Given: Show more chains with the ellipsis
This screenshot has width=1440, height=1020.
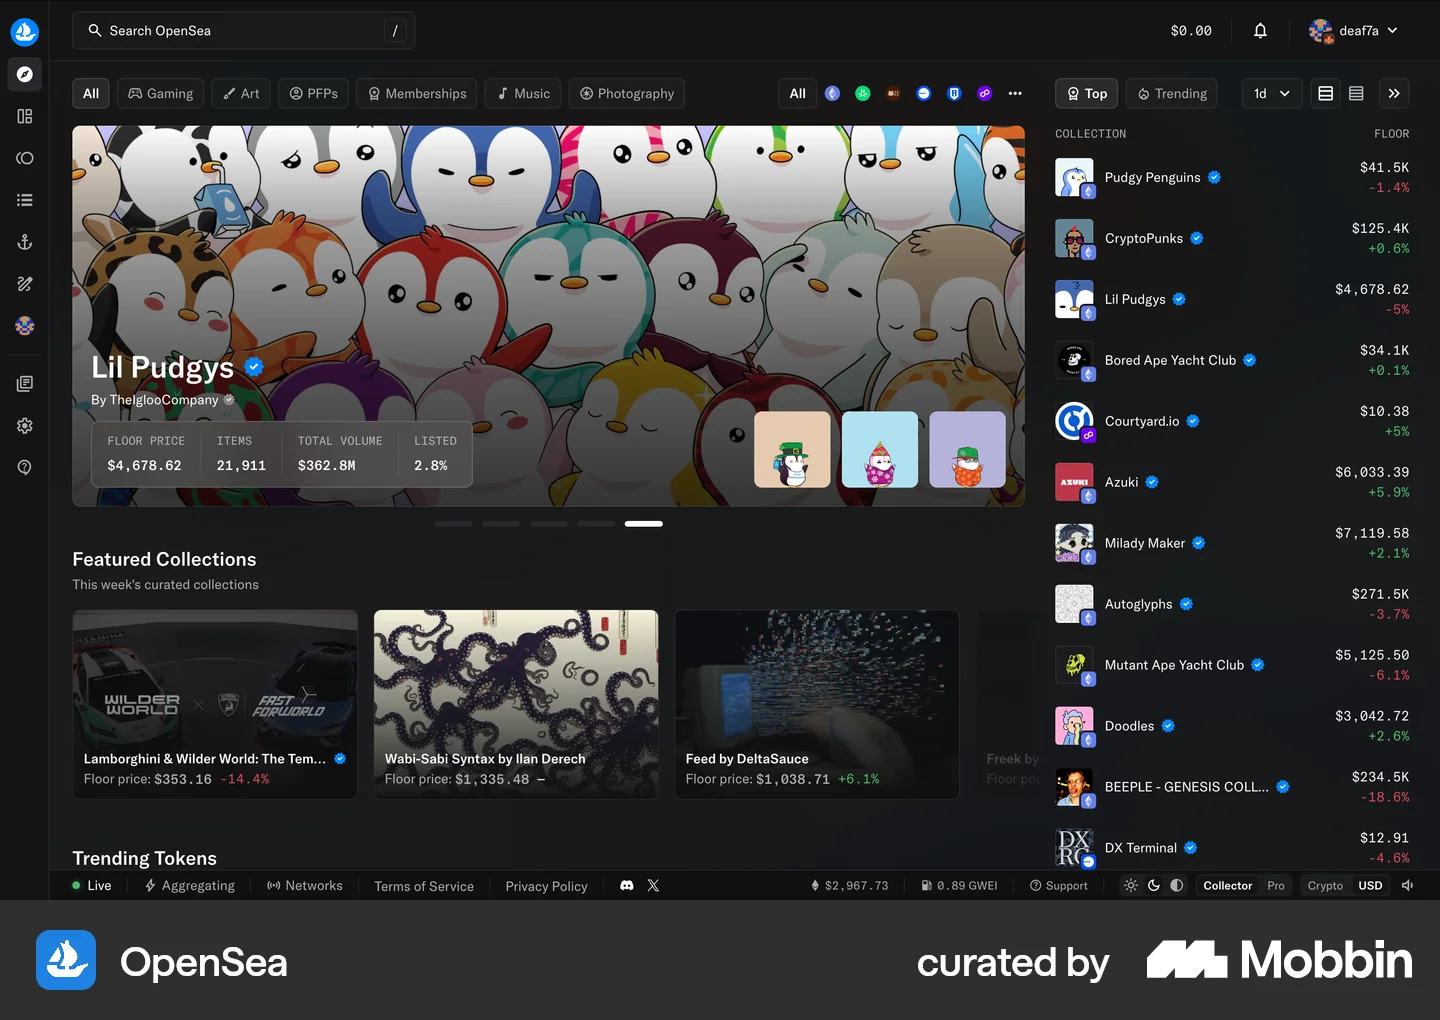Looking at the screenshot, I should [x=1015, y=94].
